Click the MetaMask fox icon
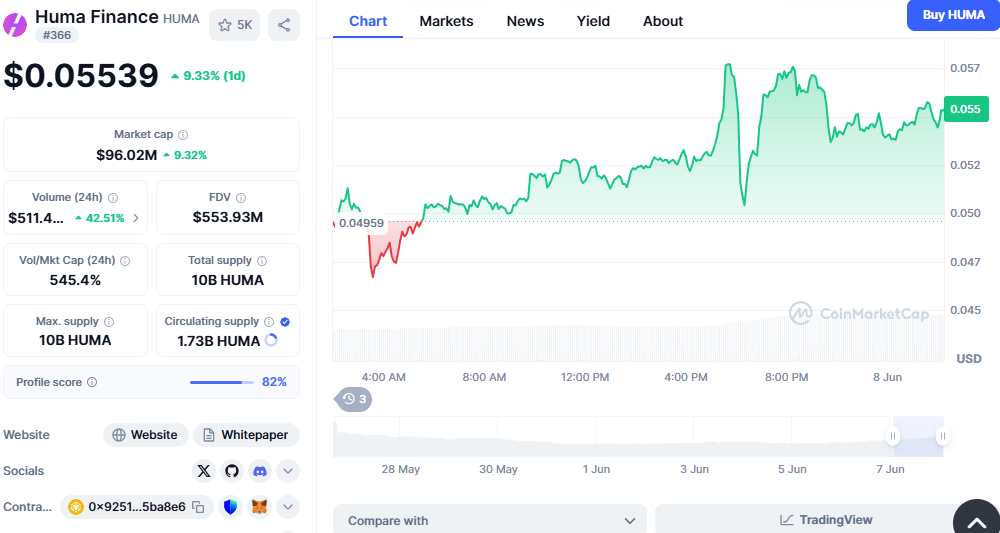 coord(260,507)
